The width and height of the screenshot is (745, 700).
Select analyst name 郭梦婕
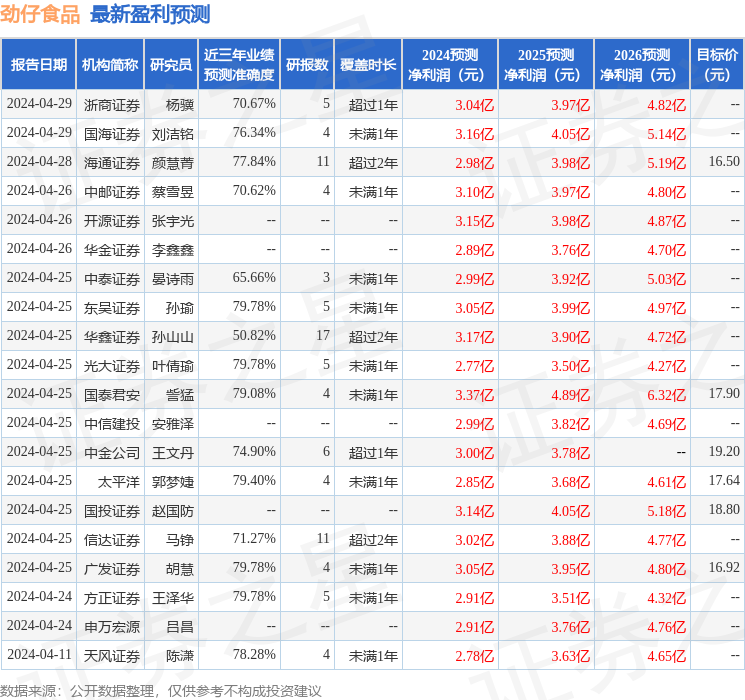click(173, 481)
